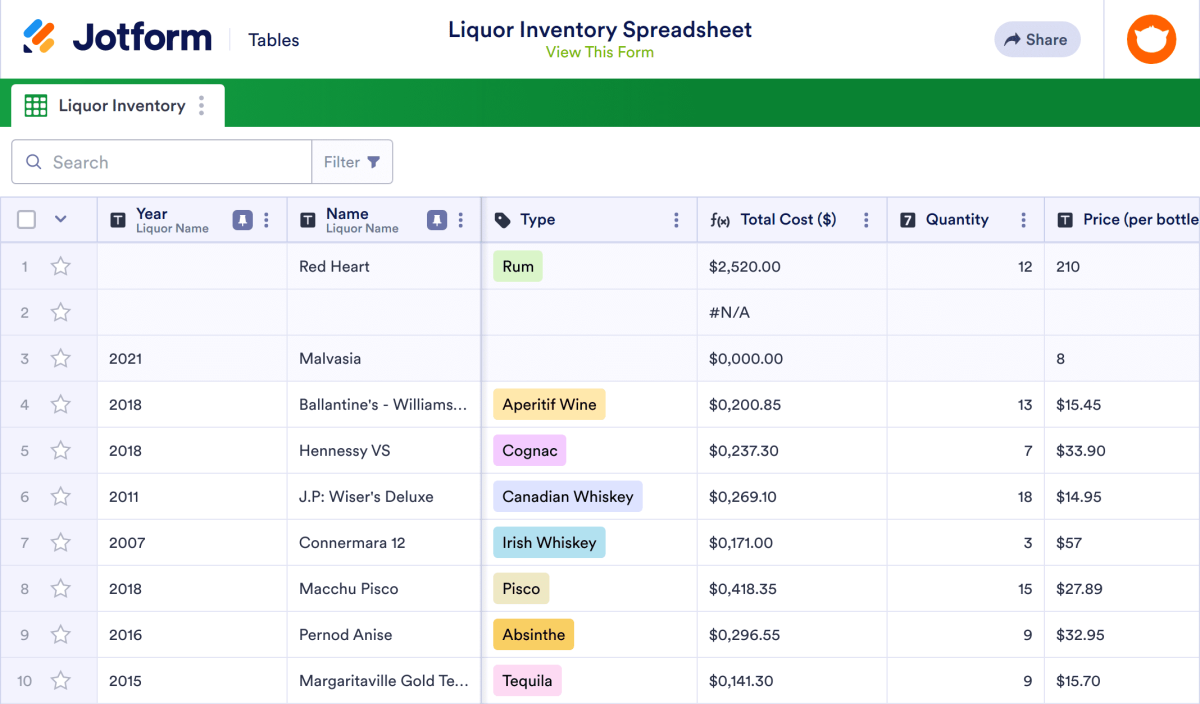
Task: Open View This Form link
Action: (600, 53)
